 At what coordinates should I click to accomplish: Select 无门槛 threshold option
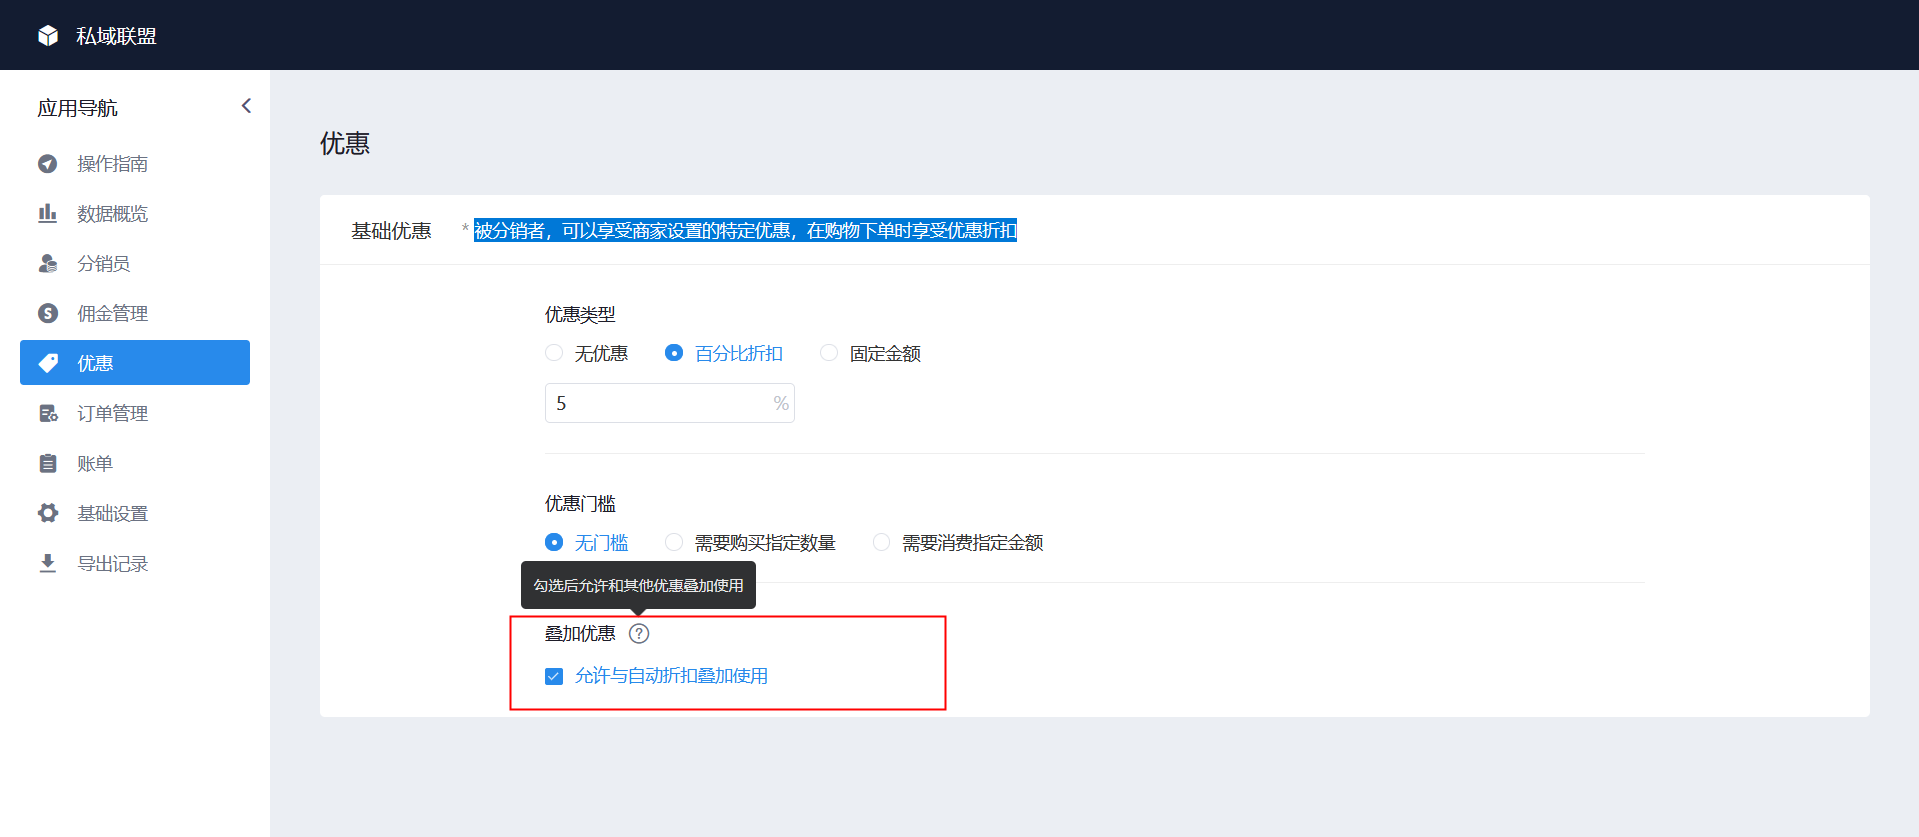[554, 542]
